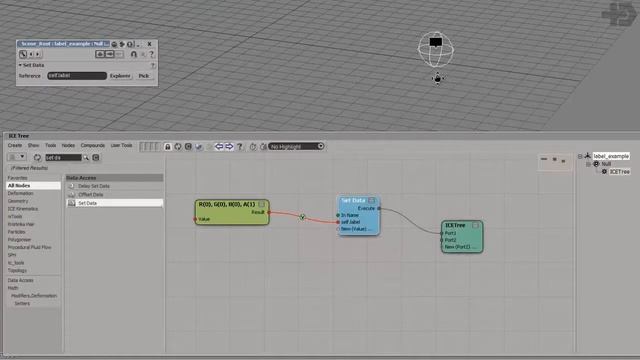Image resolution: width=640 pixels, height=360 pixels.
Task: Click the next arrow in property panel
Action: point(38,54)
